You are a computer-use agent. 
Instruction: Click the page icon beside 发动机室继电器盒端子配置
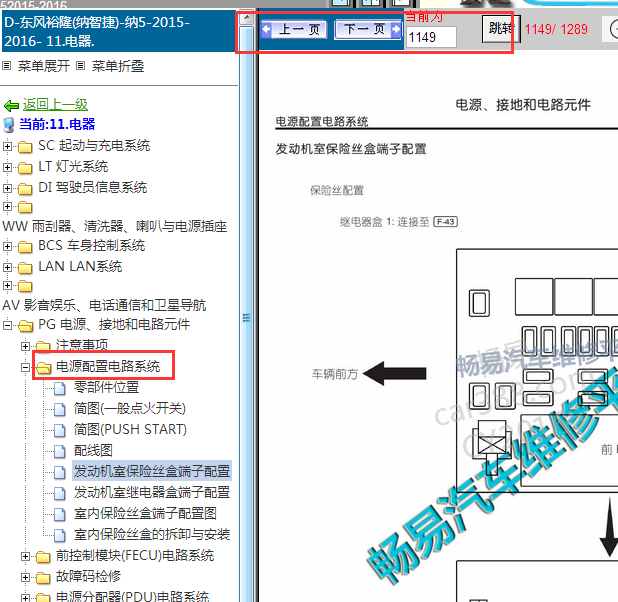click(x=60, y=493)
